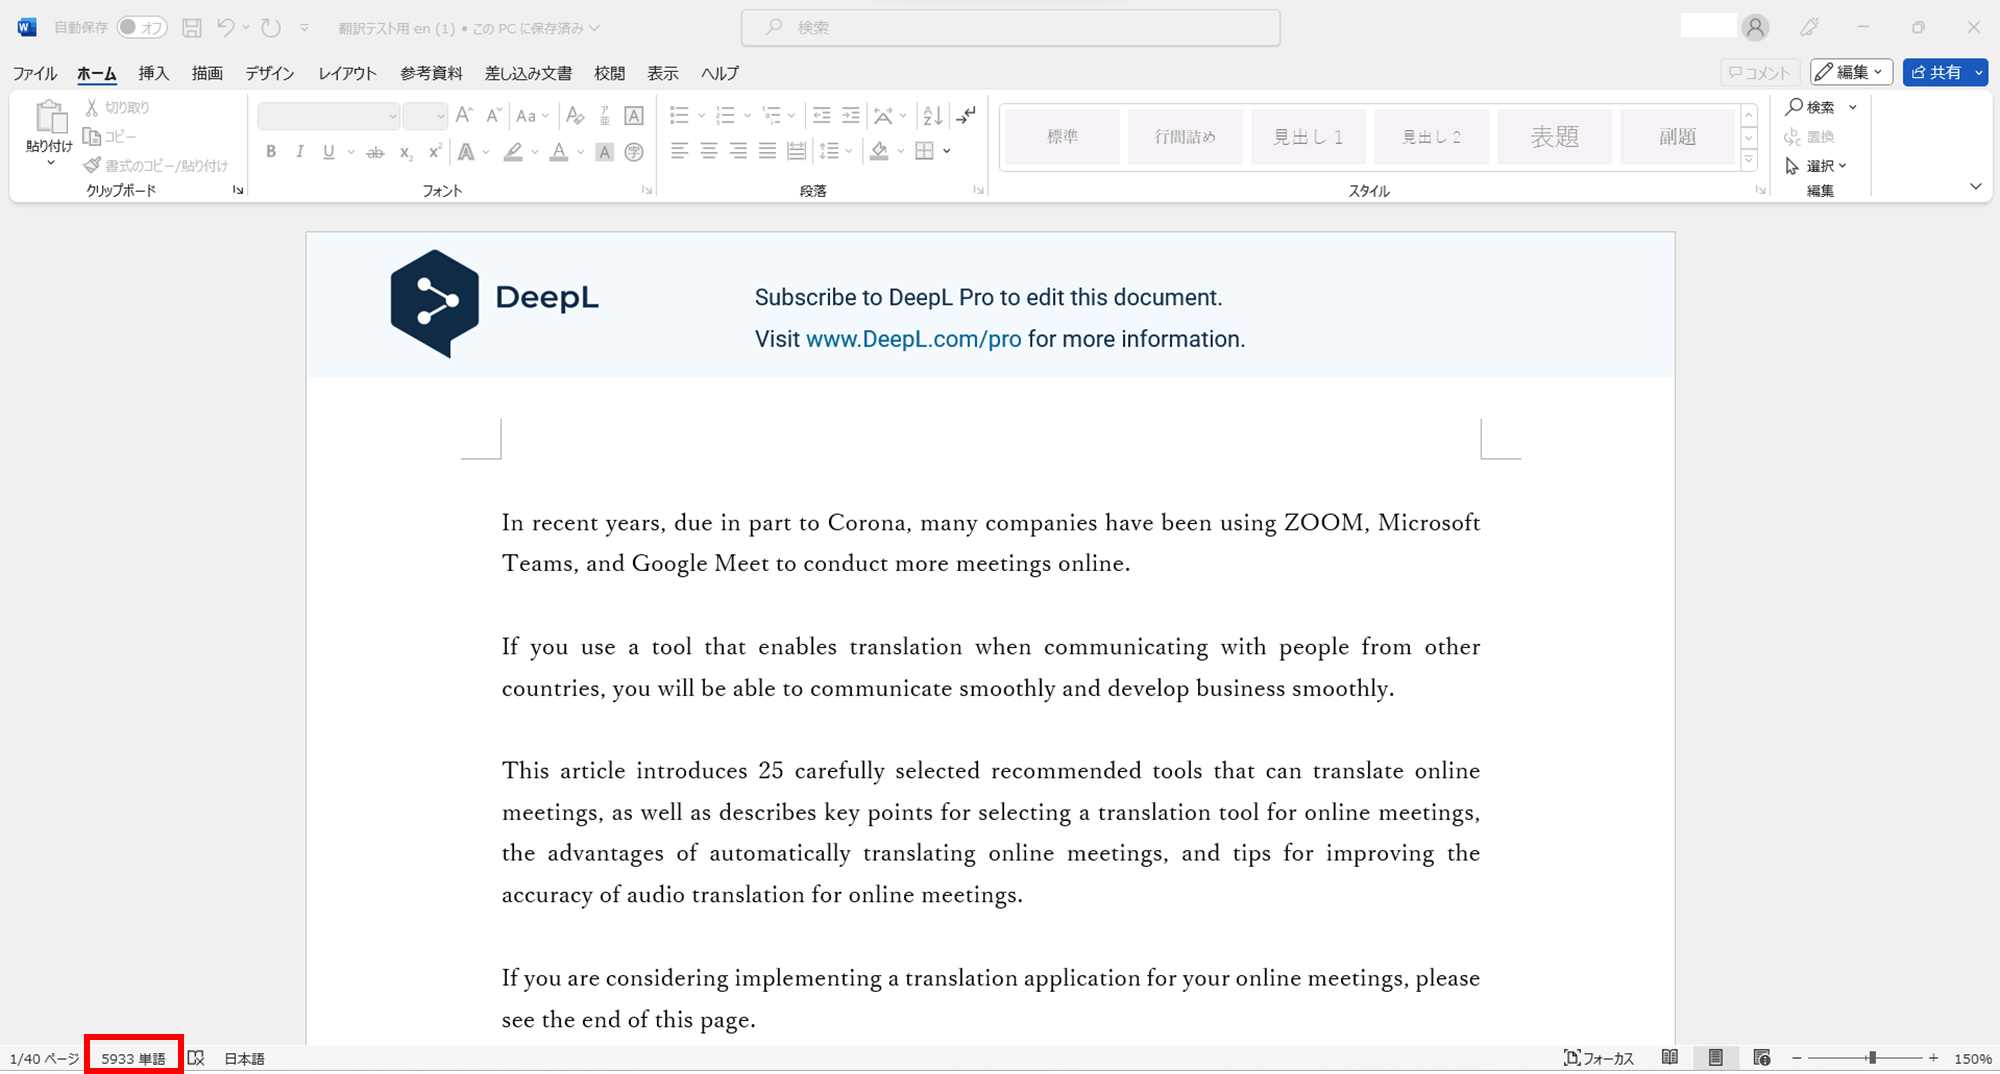Click the character border boxed-A icon
The width and height of the screenshot is (2000, 1074).
coord(633,115)
